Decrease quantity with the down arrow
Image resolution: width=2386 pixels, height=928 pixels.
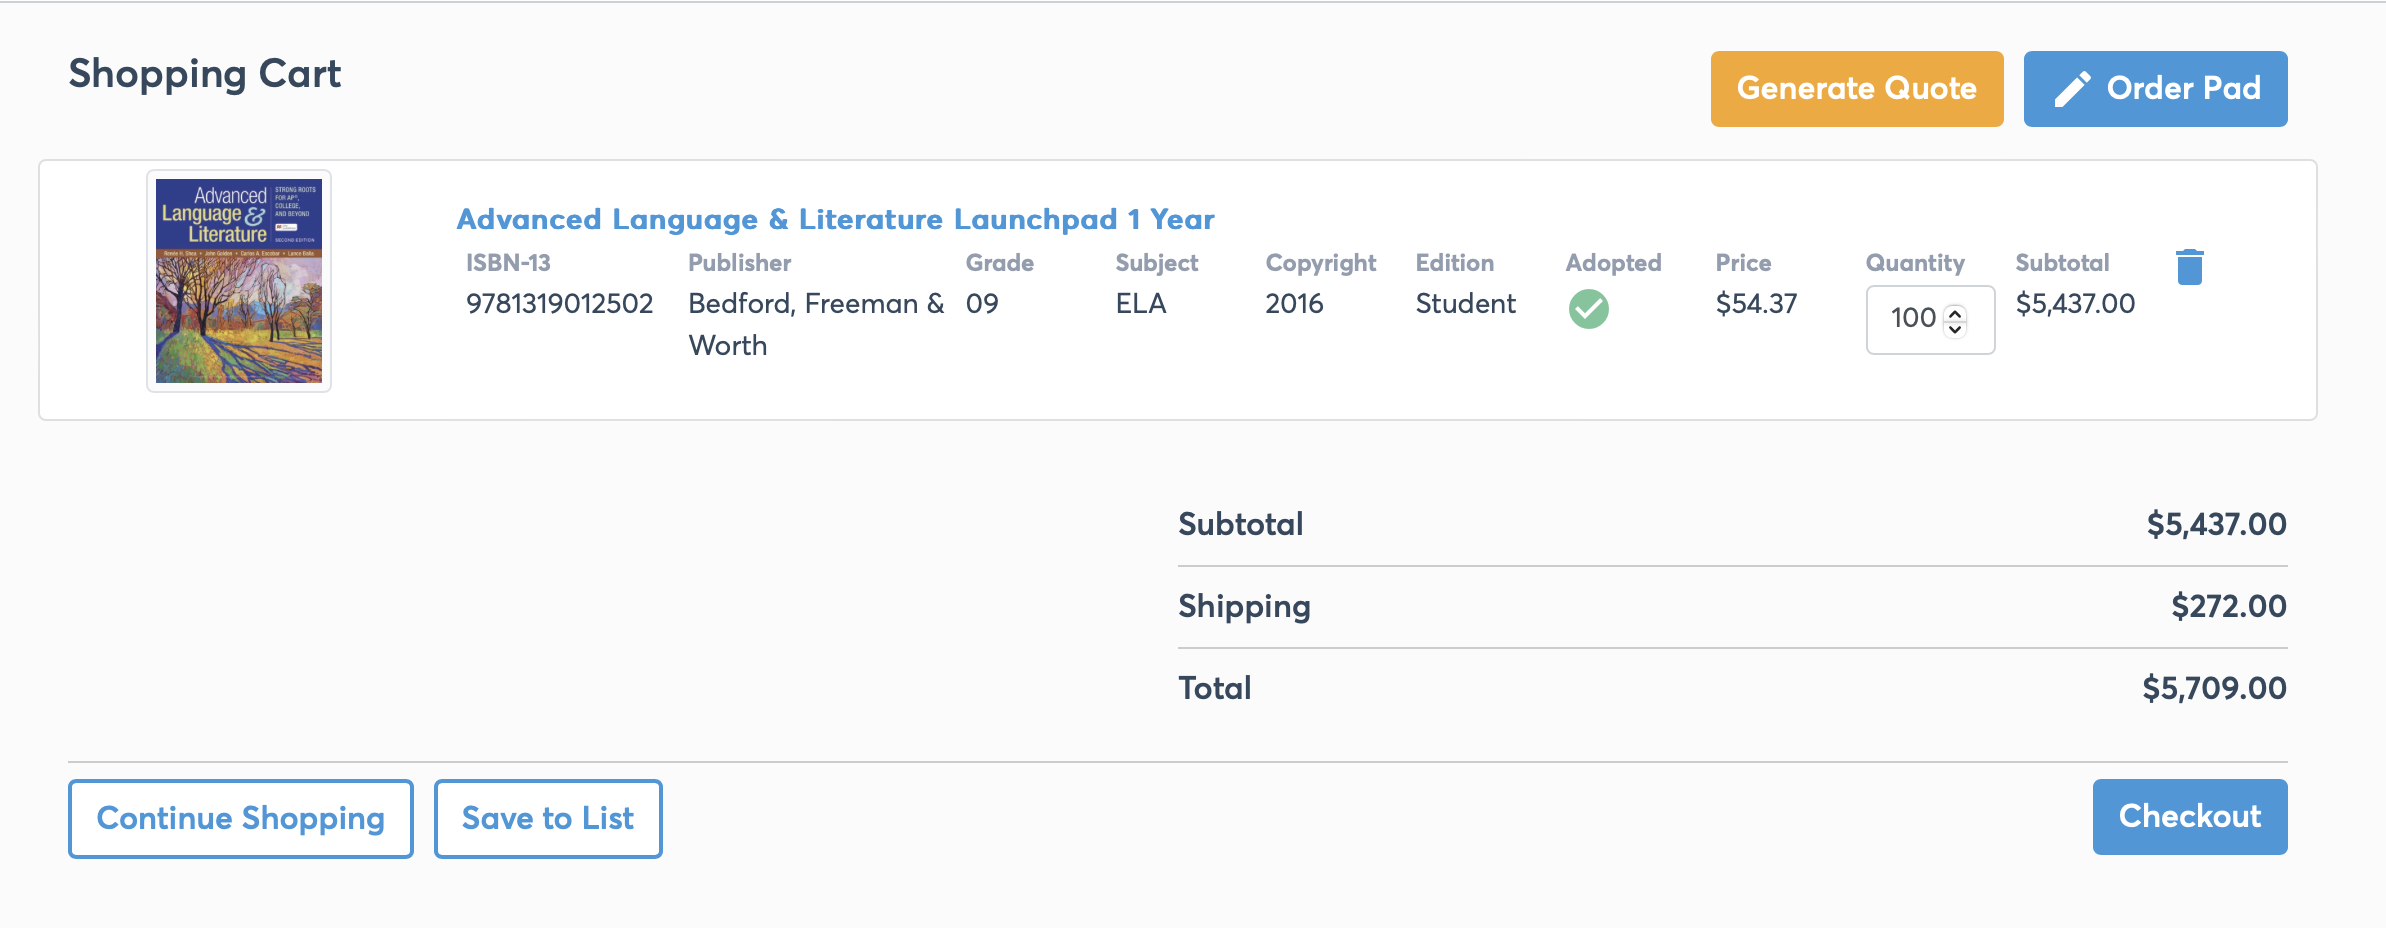[x=1955, y=329]
